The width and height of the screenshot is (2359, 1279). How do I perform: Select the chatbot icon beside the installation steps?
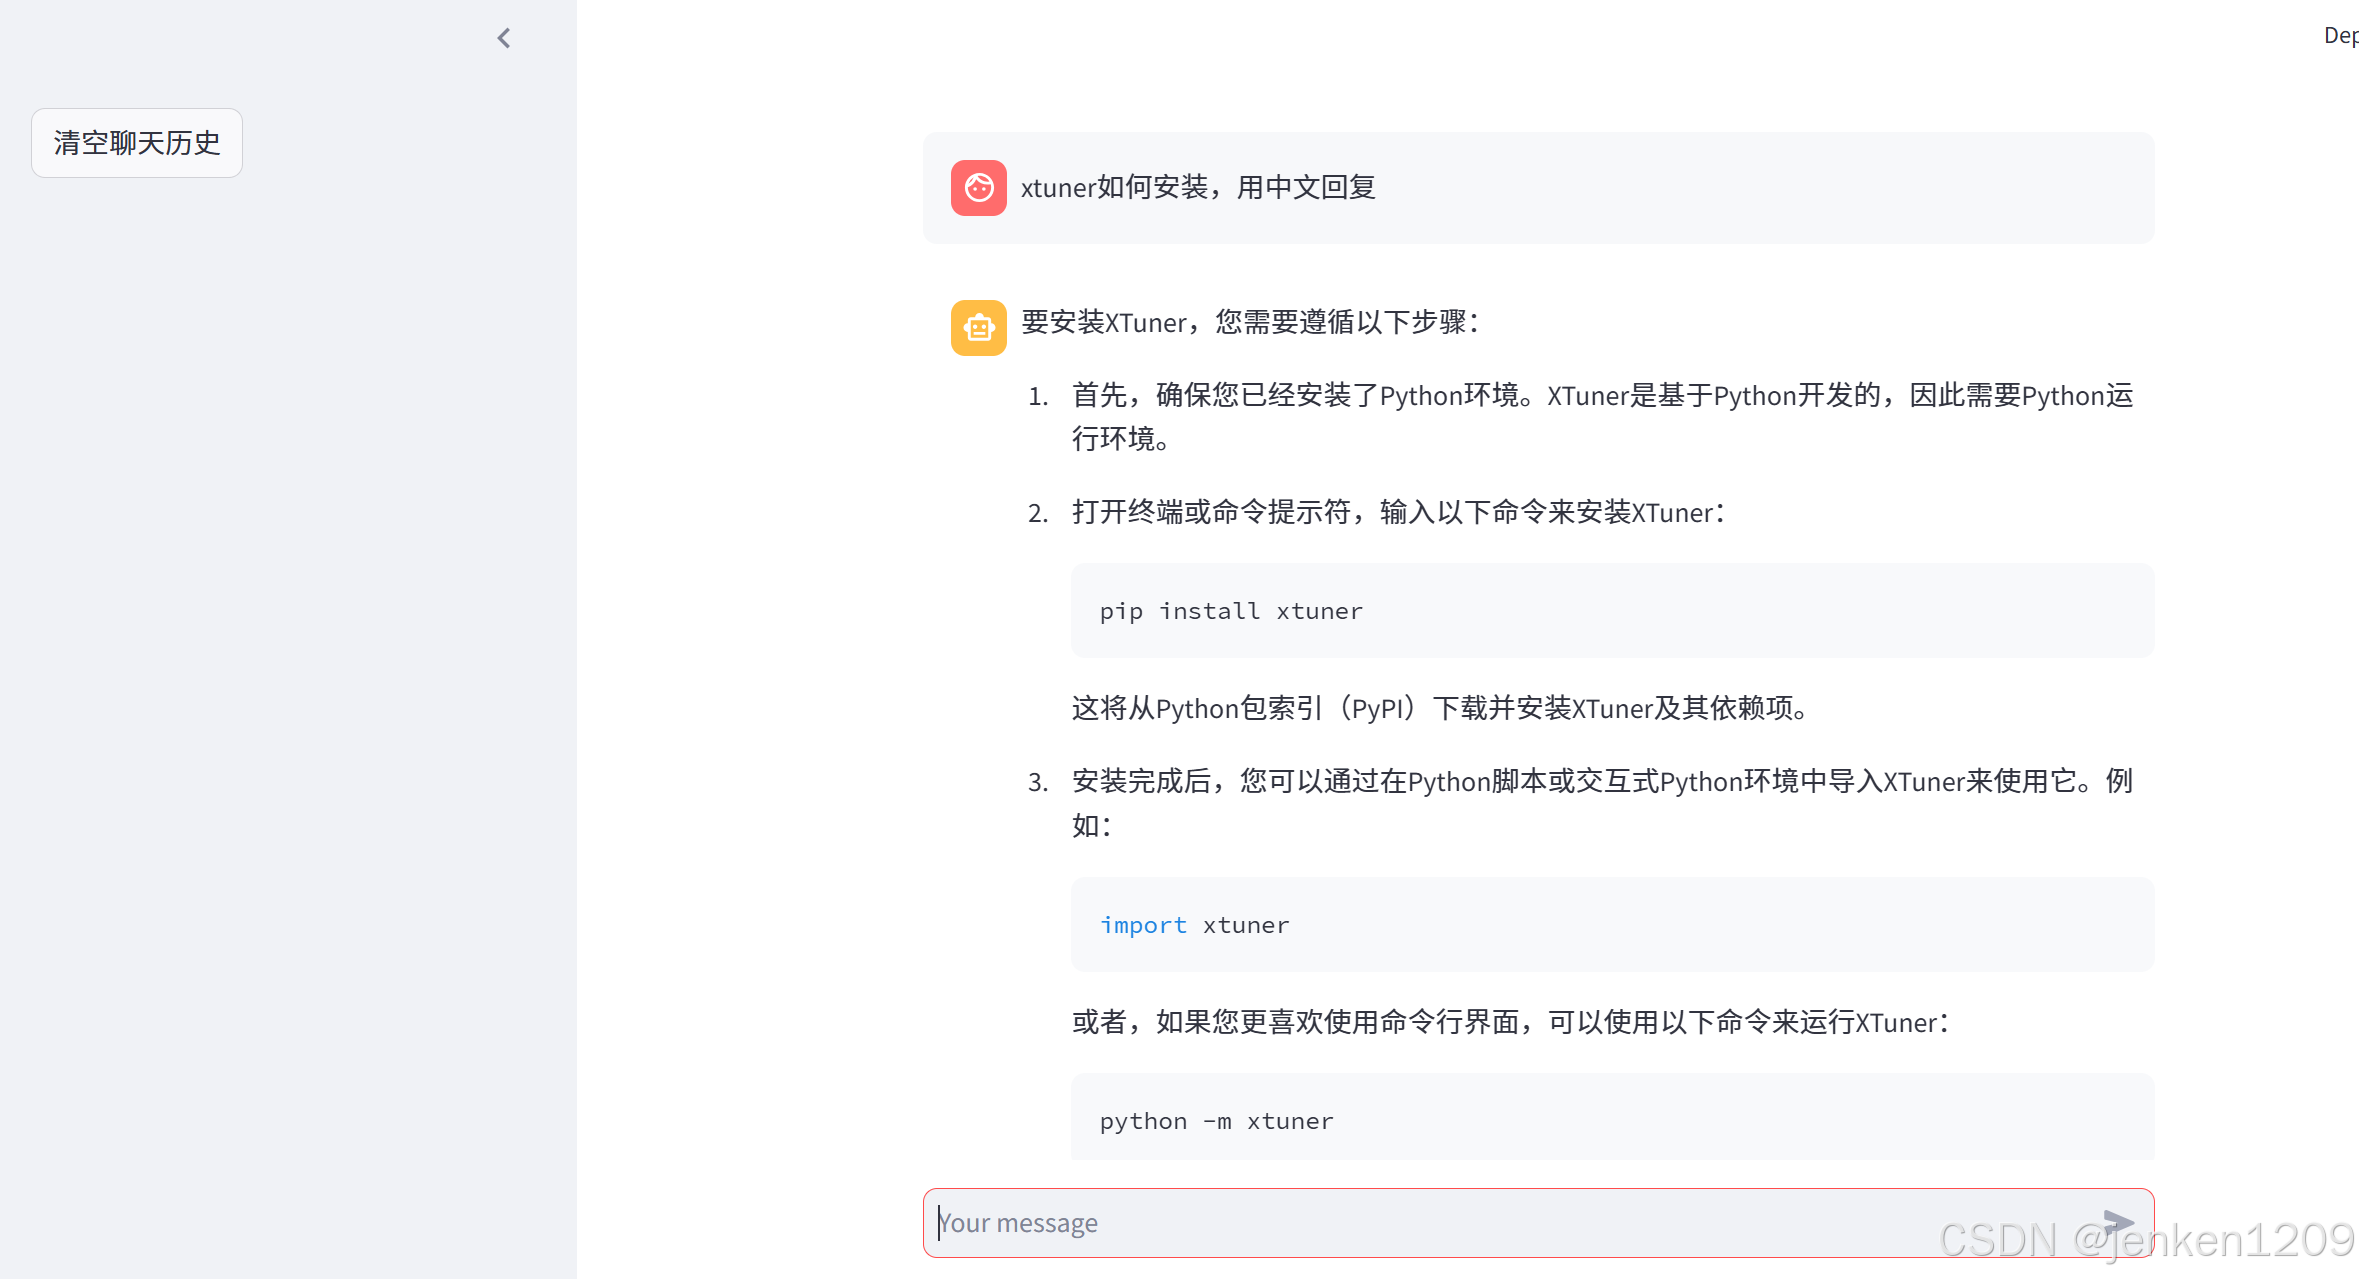tap(978, 326)
